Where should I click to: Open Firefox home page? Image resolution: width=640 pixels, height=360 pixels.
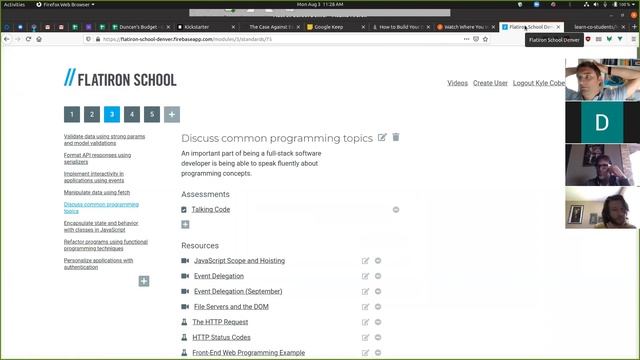[39, 39]
